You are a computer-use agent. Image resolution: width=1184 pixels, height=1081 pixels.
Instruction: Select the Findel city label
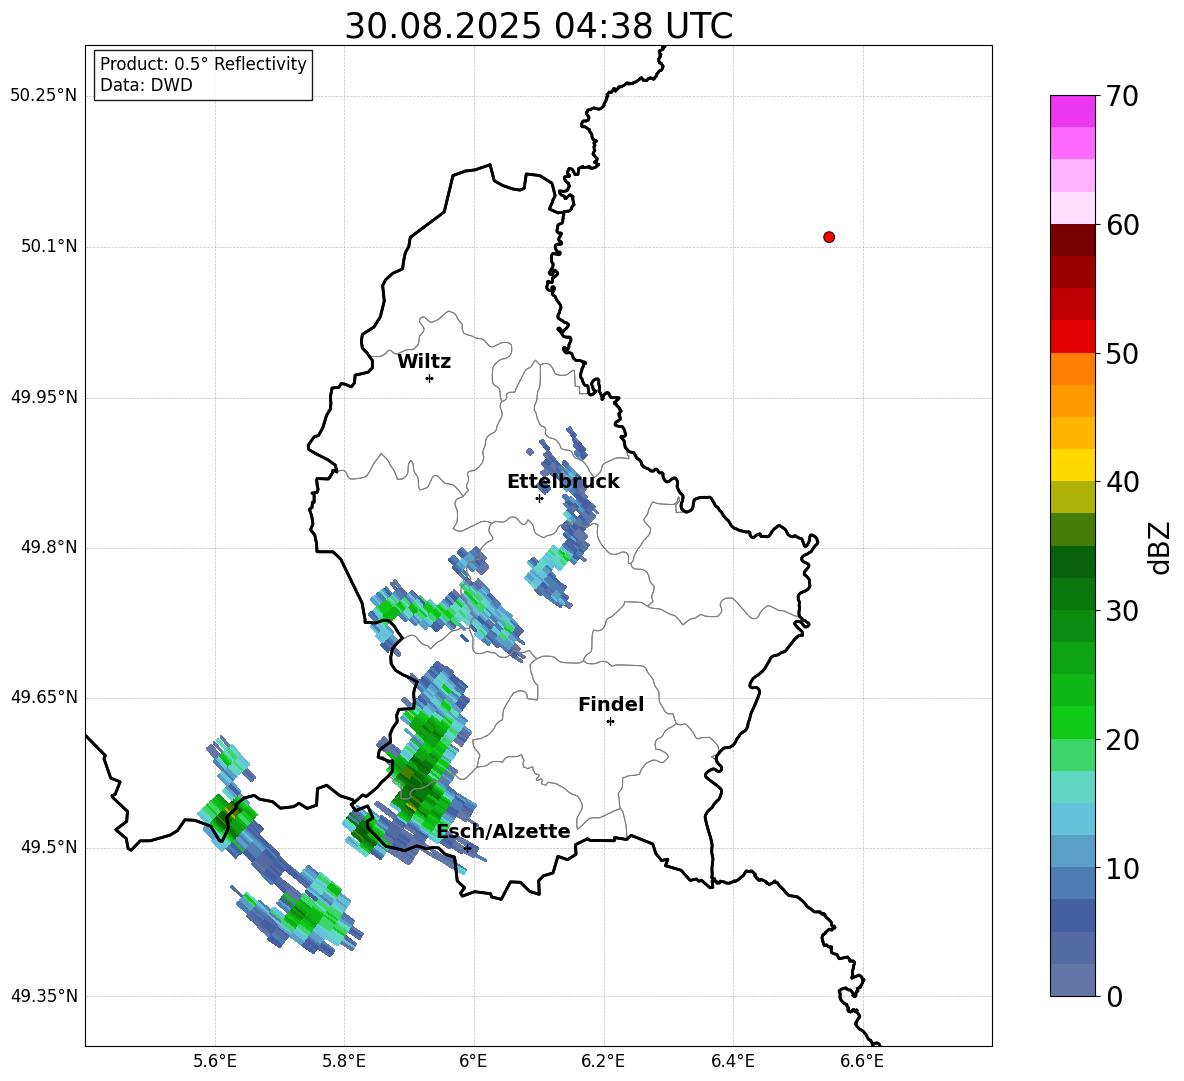click(611, 704)
